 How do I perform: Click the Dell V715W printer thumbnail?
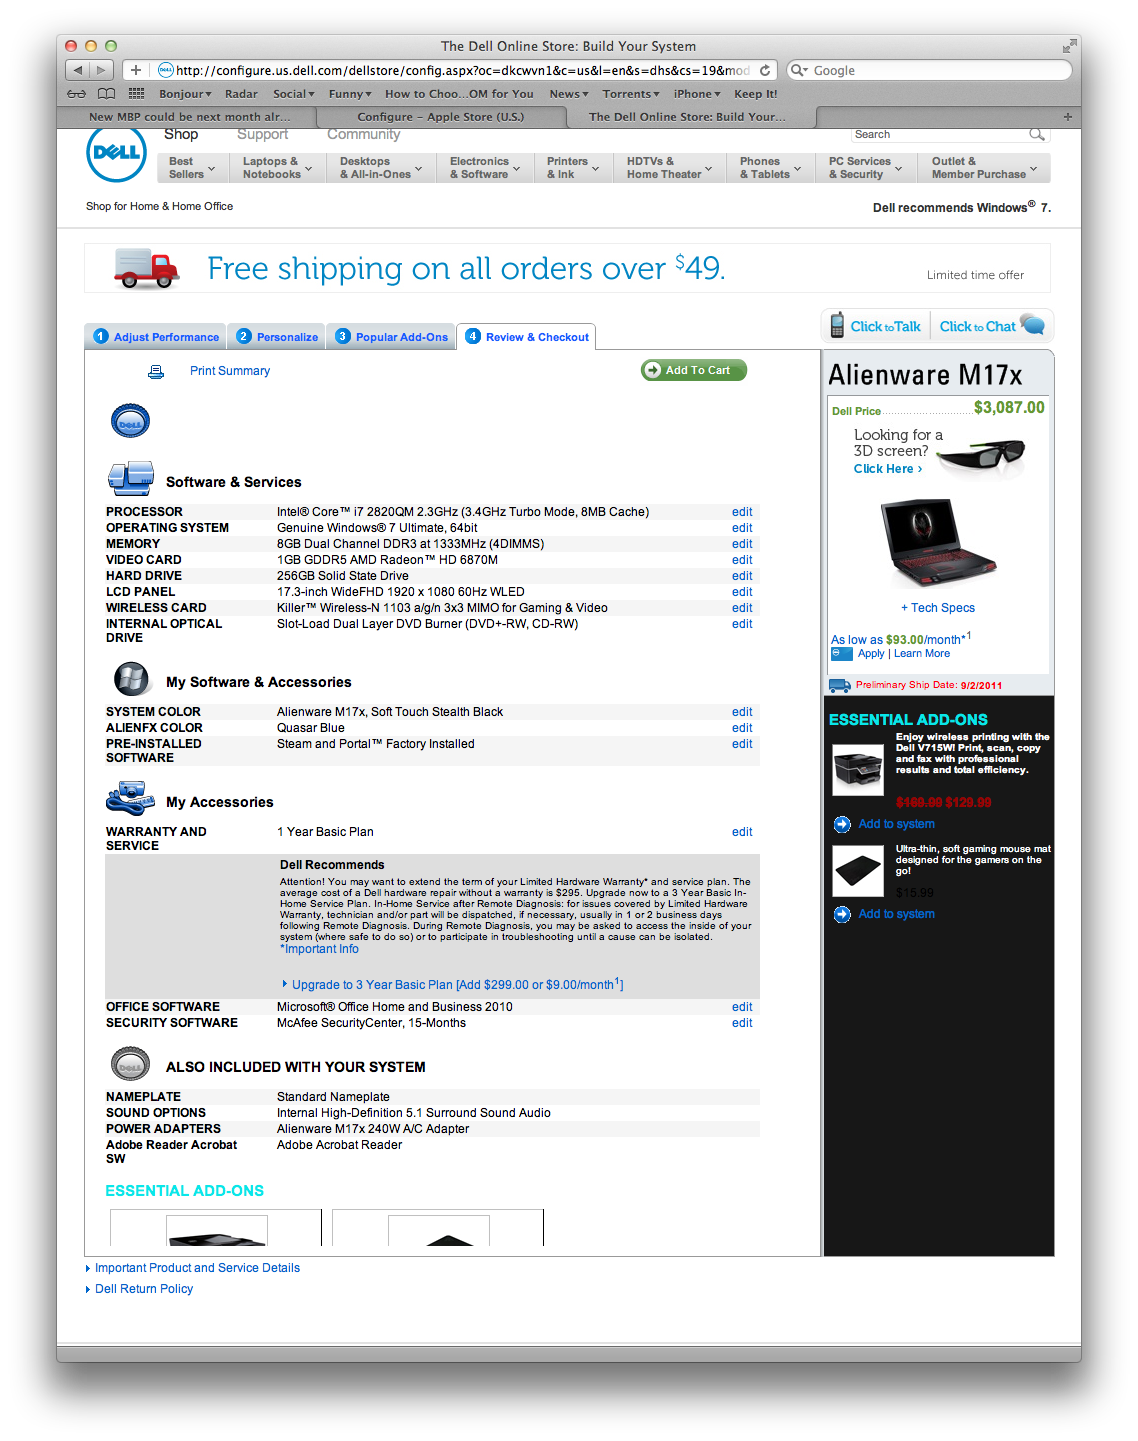[x=858, y=770]
